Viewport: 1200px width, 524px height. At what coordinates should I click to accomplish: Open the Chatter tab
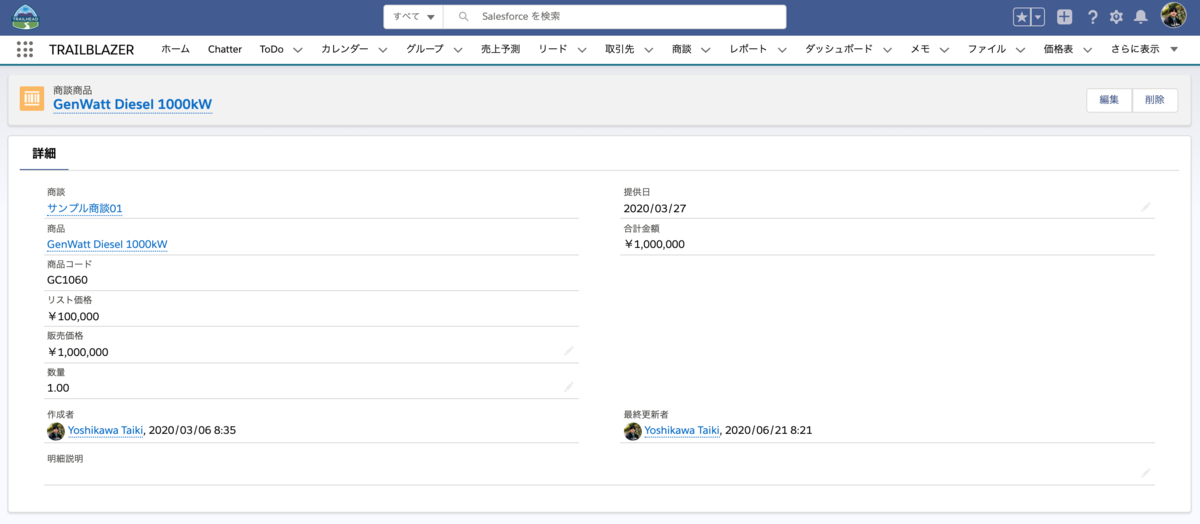(225, 49)
